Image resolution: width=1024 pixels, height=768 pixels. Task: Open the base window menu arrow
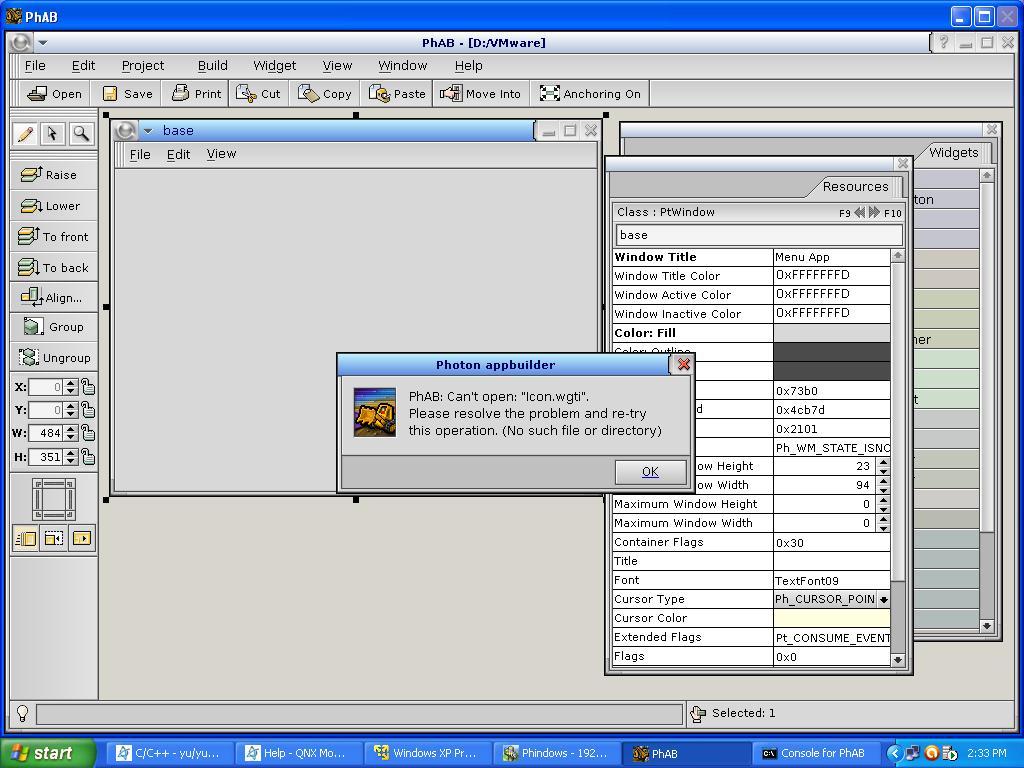147,130
